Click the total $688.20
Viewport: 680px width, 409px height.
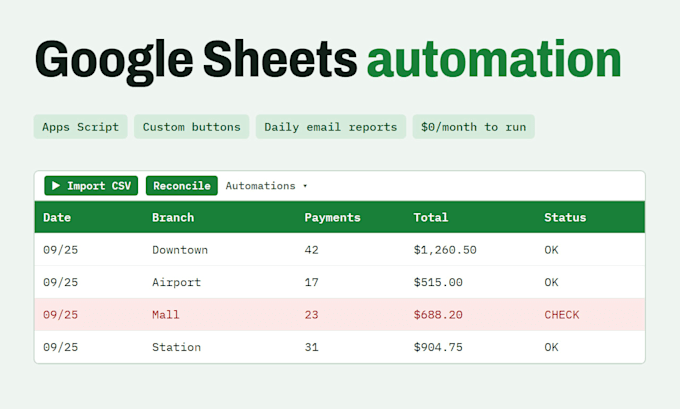click(438, 314)
